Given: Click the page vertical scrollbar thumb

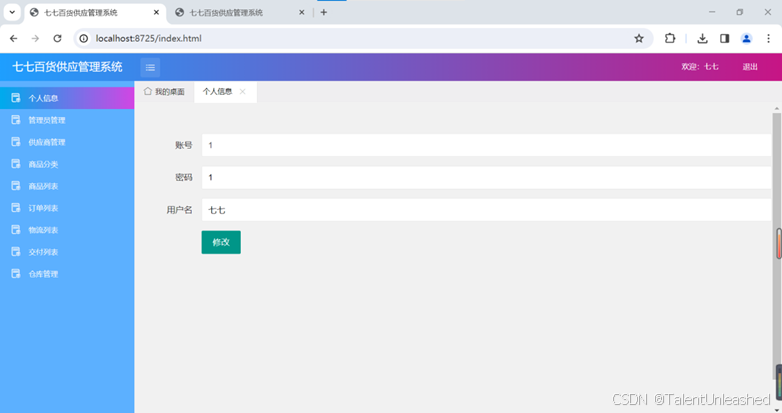Looking at the screenshot, I should [777, 244].
